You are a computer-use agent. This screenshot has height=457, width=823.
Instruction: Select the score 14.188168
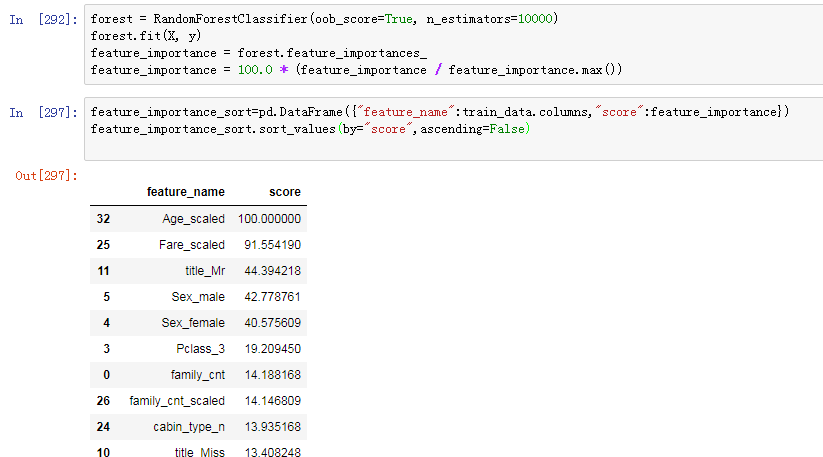[x=272, y=375]
